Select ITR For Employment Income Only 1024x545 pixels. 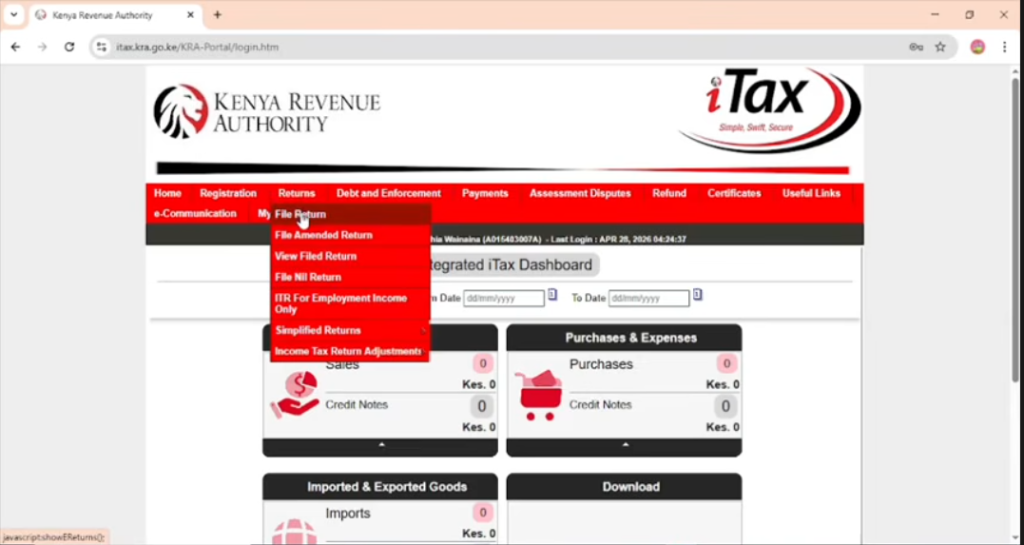tap(350, 304)
